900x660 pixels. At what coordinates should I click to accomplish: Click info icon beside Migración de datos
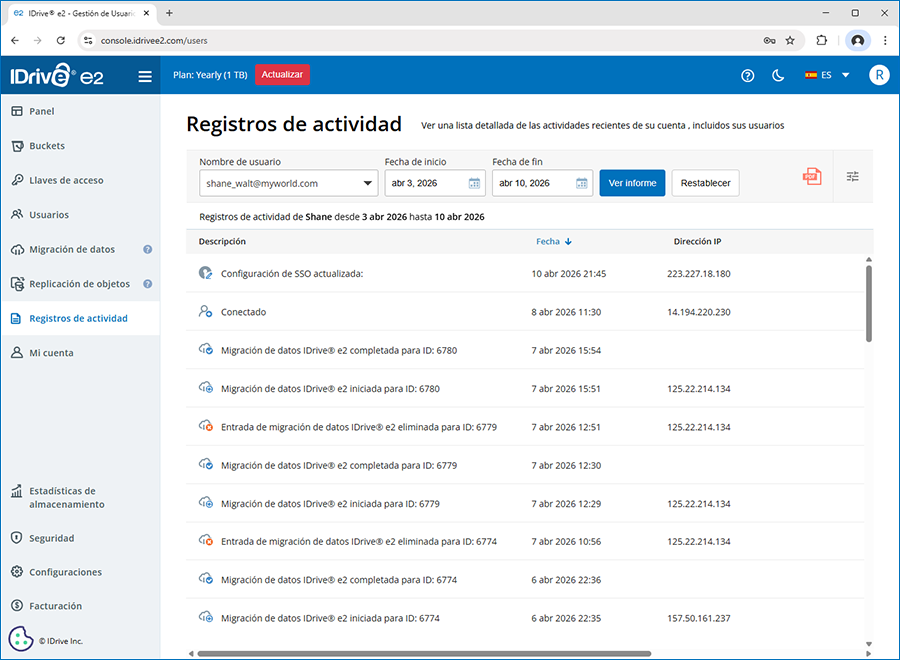pos(148,250)
